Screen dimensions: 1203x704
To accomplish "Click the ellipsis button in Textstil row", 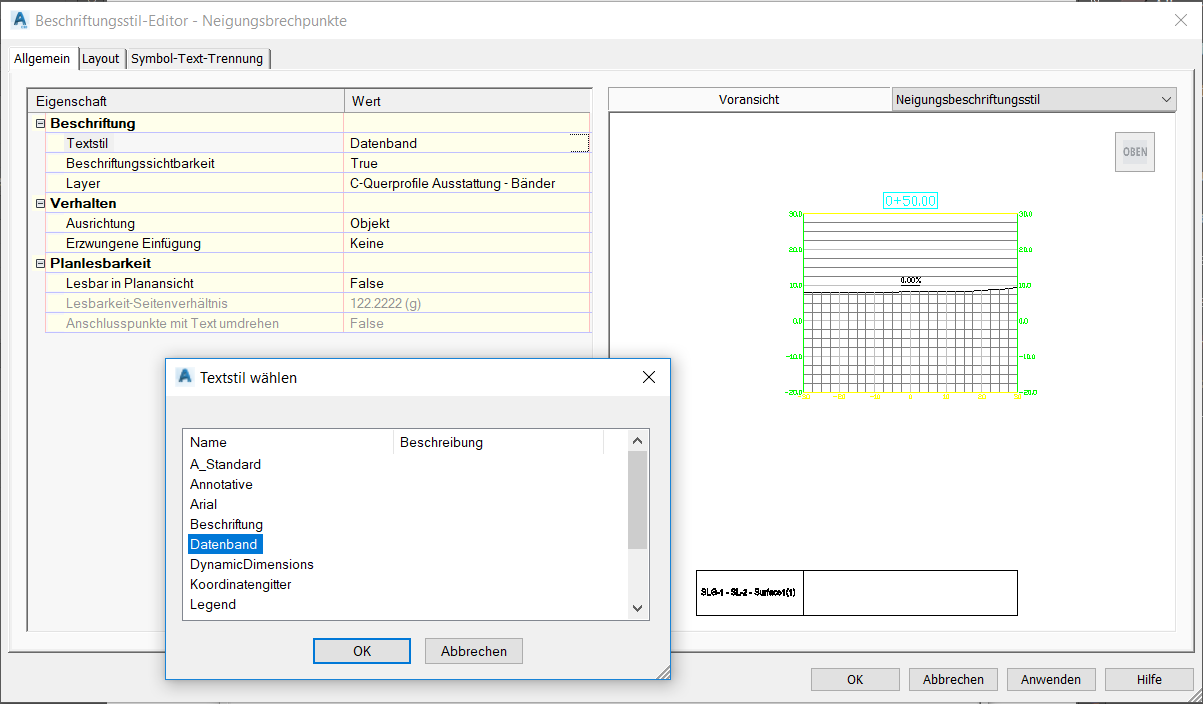I will (x=579, y=143).
